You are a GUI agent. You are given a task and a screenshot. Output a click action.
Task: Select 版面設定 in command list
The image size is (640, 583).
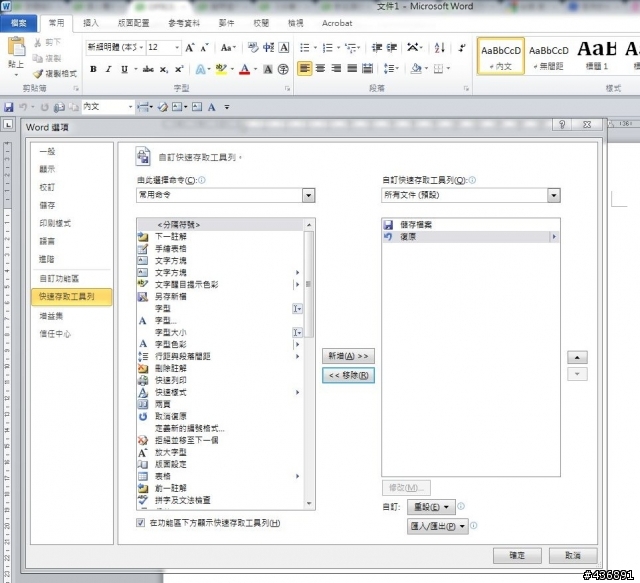pos(220,464)
